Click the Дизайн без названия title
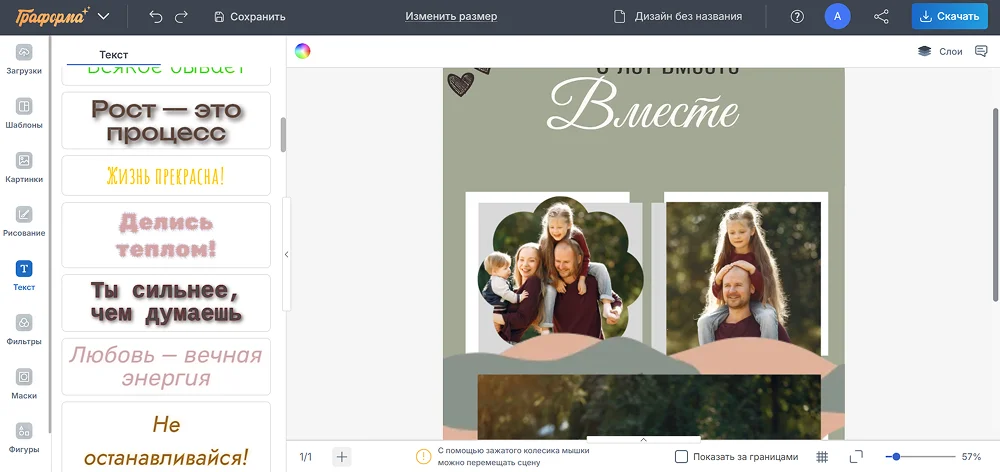The width and height of the screenshot is (1000, 472). point(688,17)
